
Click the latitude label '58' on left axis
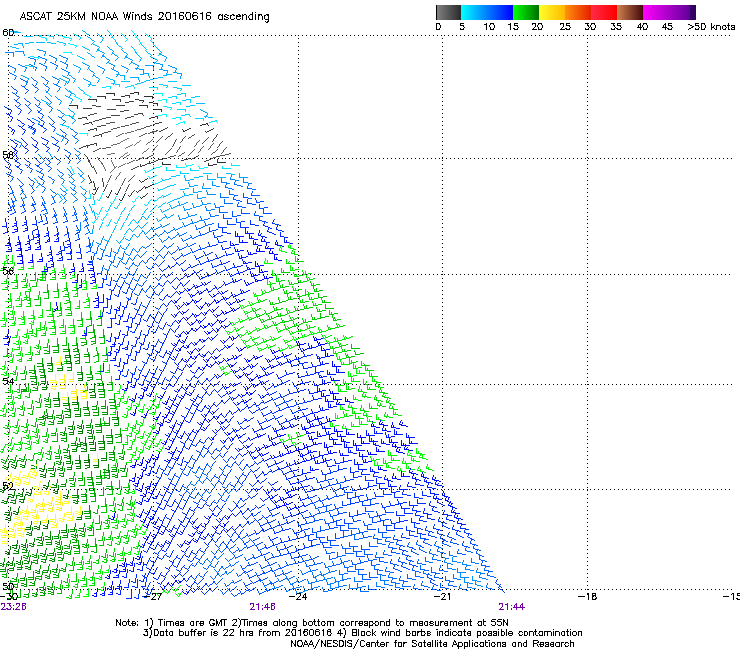(x=8, y=155)
